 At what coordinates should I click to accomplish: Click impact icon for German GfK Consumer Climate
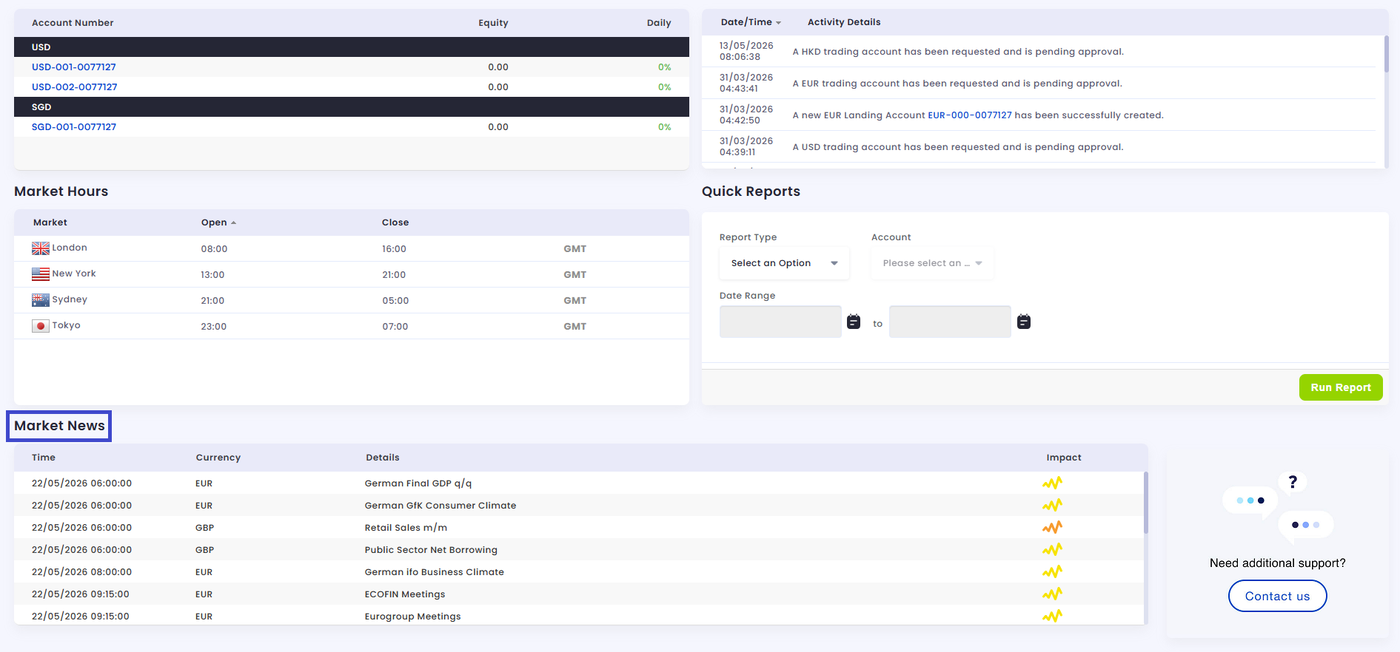(1052, 505)
